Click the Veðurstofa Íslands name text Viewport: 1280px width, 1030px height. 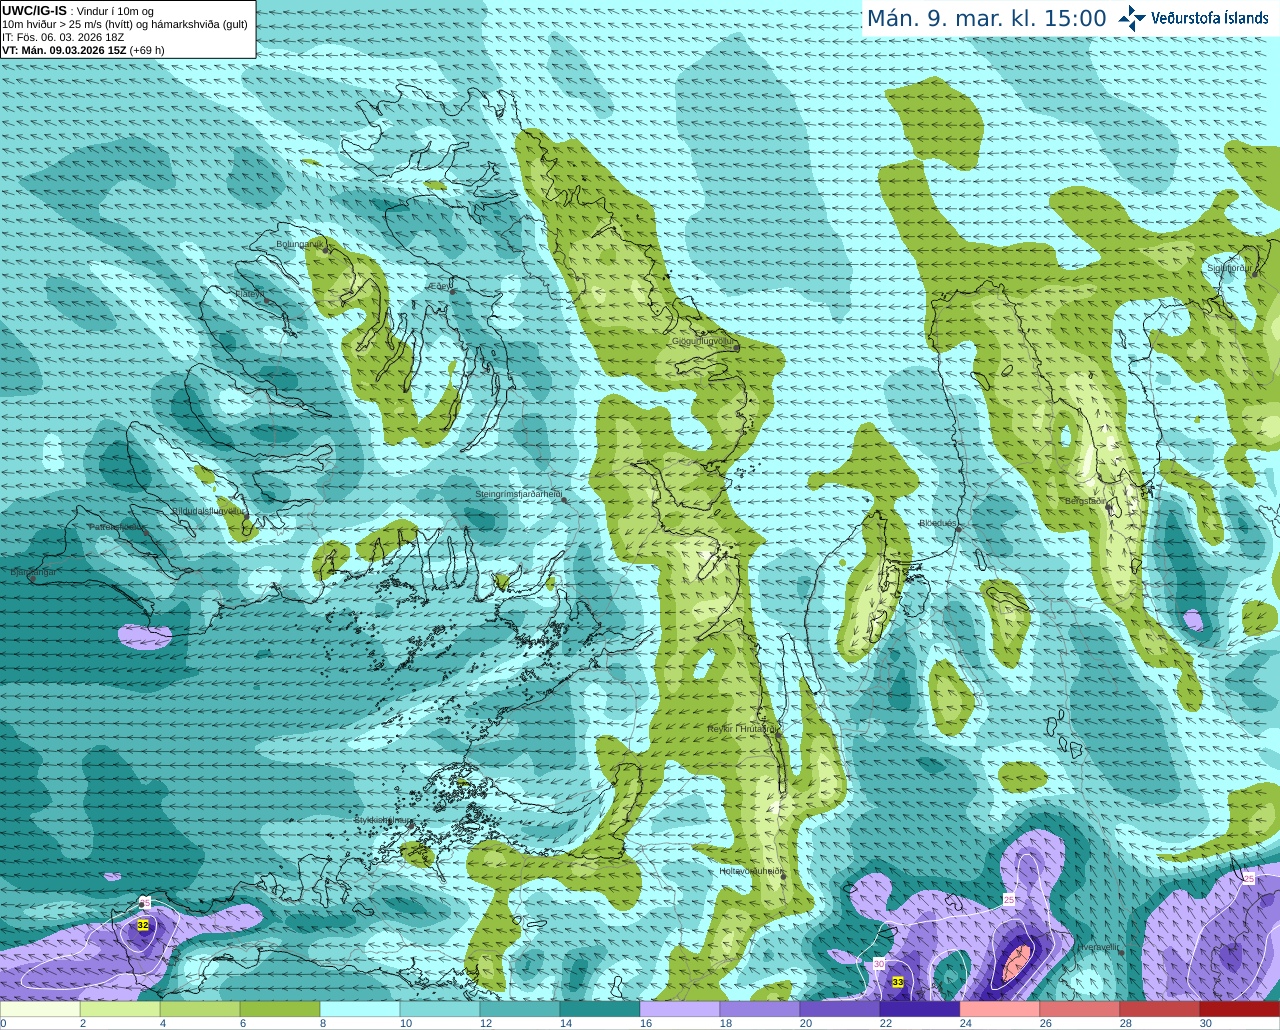point(1209,18)
